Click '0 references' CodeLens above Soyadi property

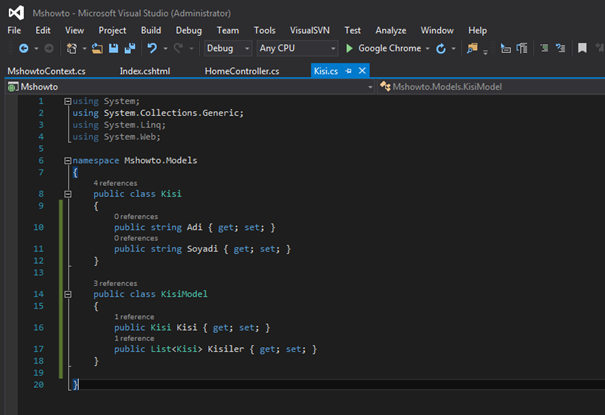click(x=136, y=238)
